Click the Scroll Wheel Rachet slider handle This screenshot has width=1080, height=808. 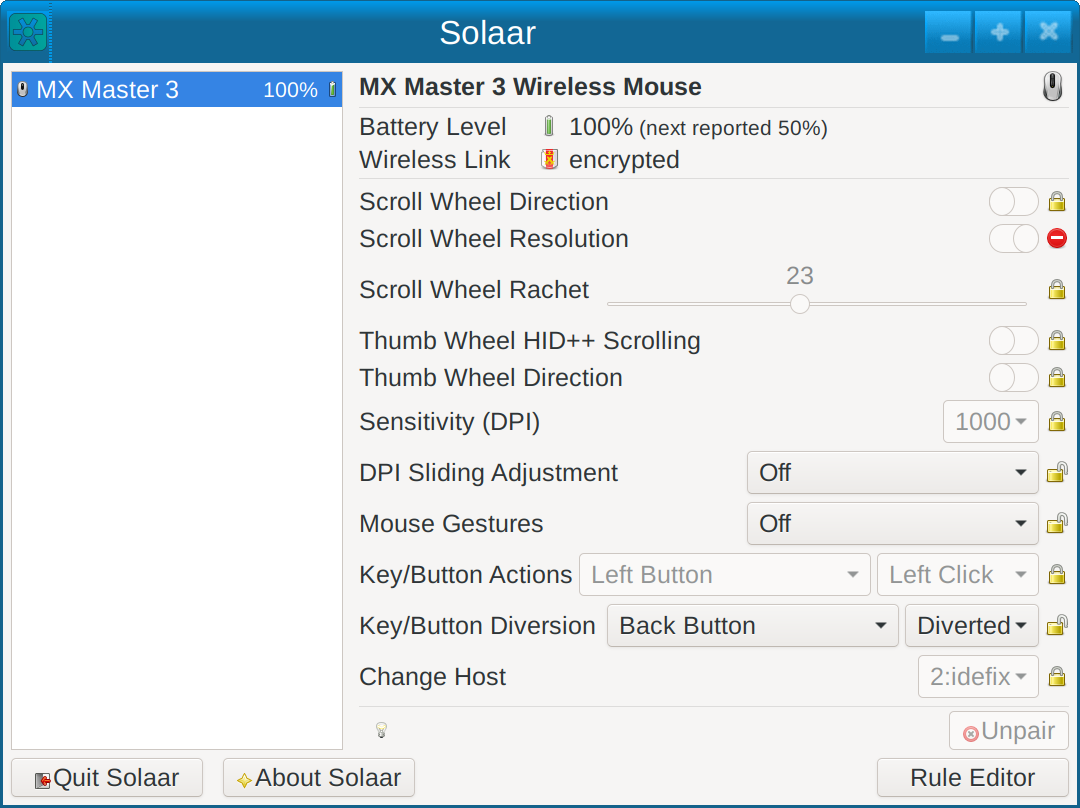pos(800,304)
